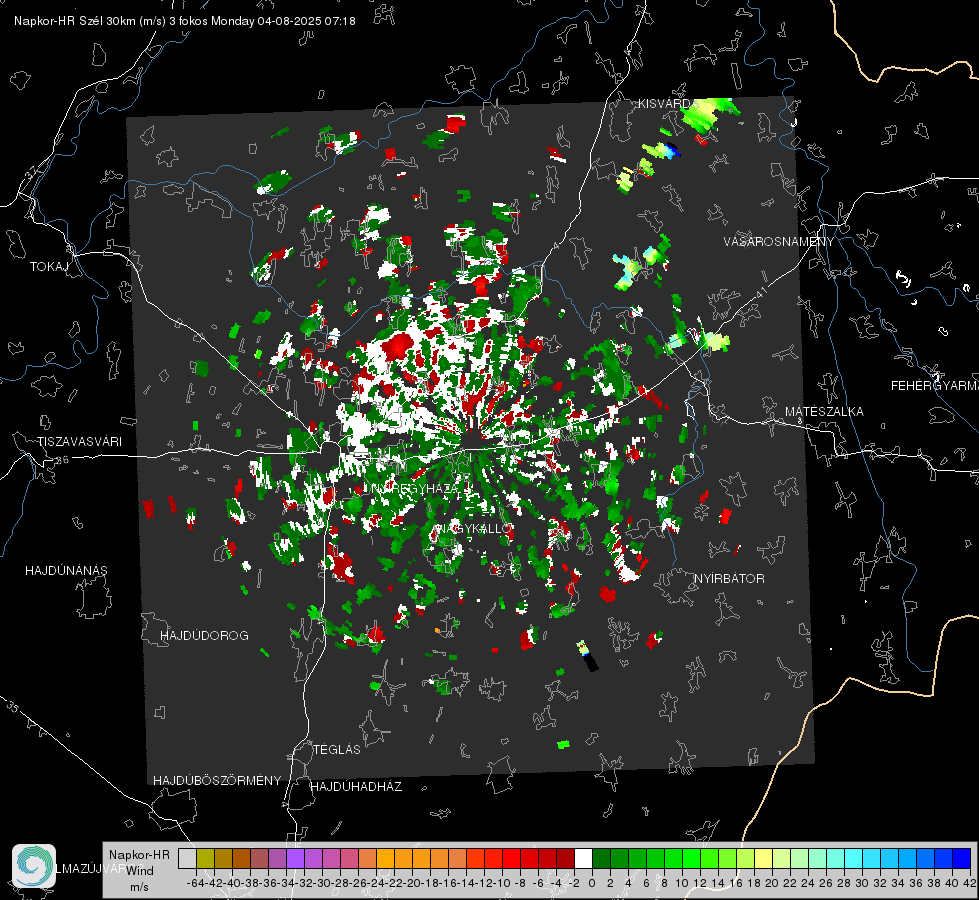Click the bright red swatch between -10 and -8
Viewport: 979px width, 900px height.
(x=511, y=858)
